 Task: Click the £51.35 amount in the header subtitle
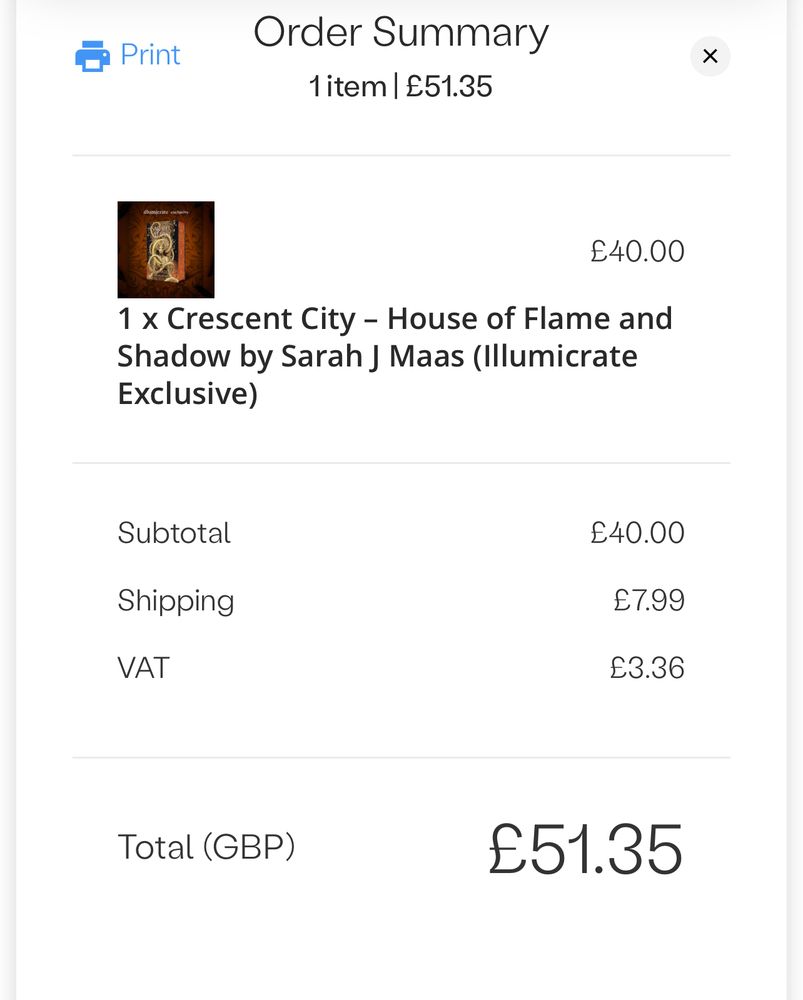pos(449,87)
